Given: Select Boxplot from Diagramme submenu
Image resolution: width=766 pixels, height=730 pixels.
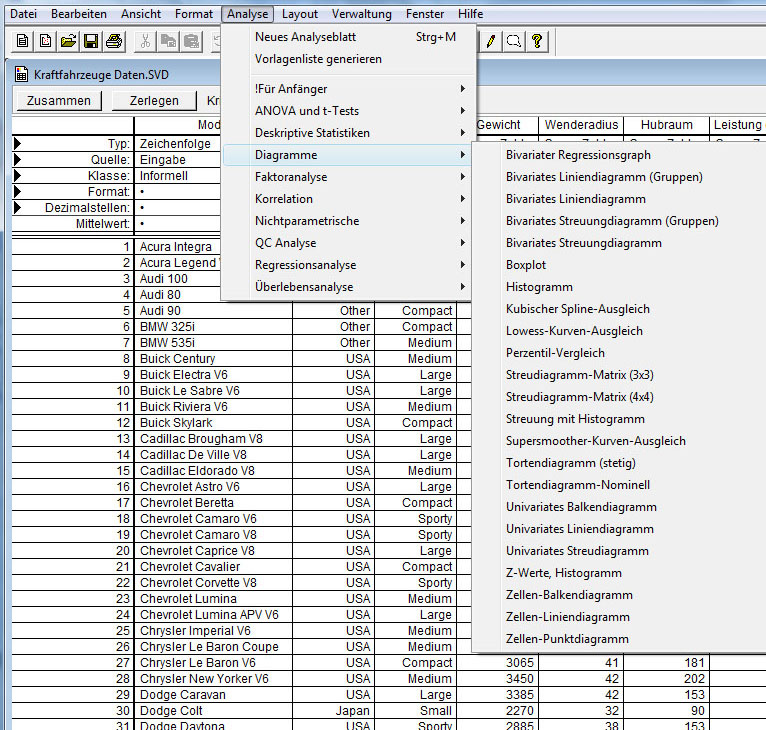Looking at the screenshot, I should tap(618, 265).
